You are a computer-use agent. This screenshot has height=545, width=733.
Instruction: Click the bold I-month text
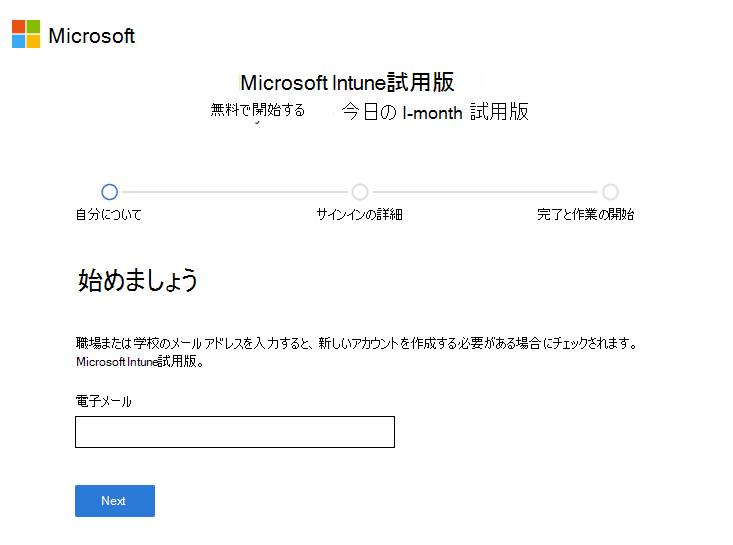point(432,113)
